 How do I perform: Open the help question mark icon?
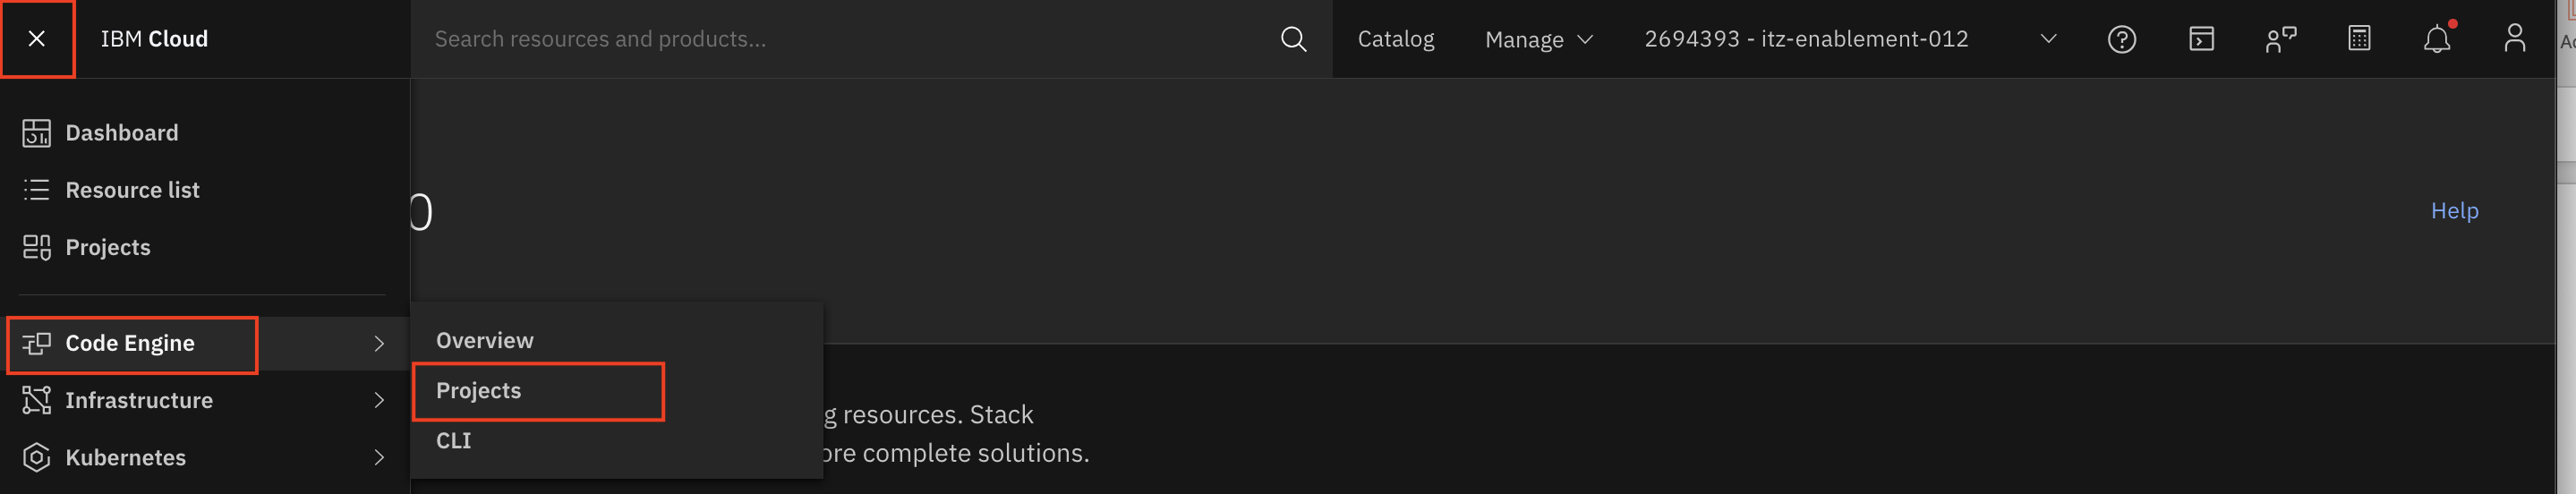click(2121, 39)
